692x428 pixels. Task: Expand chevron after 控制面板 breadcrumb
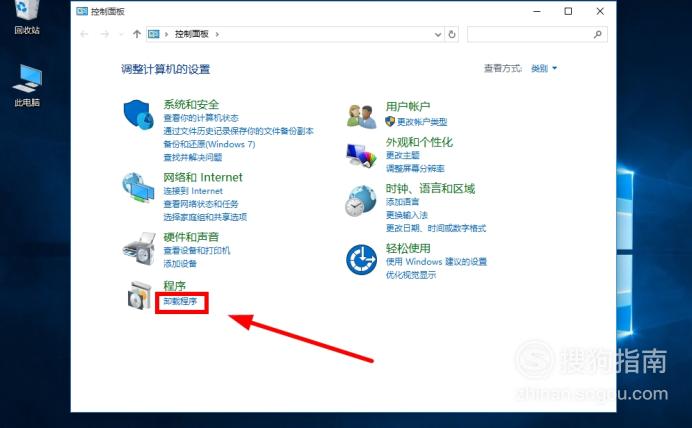coord(217,34)
